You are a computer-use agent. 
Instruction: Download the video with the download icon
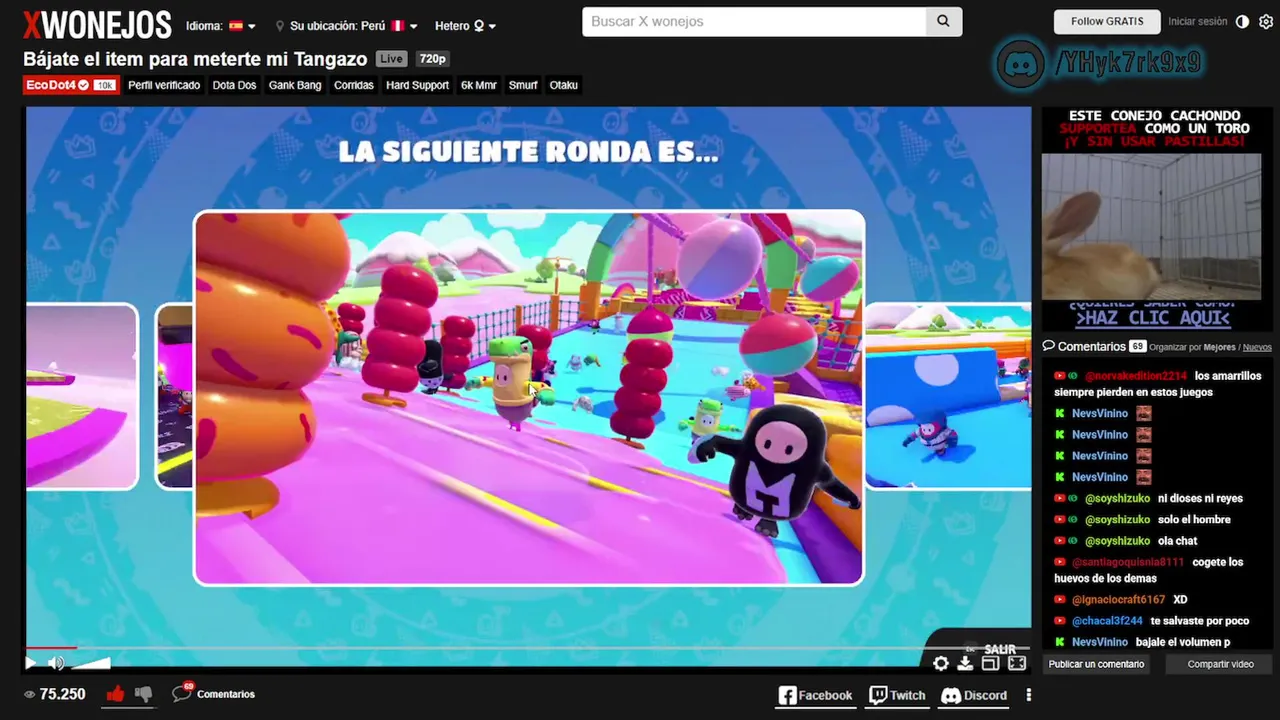(x=965, y=663)
